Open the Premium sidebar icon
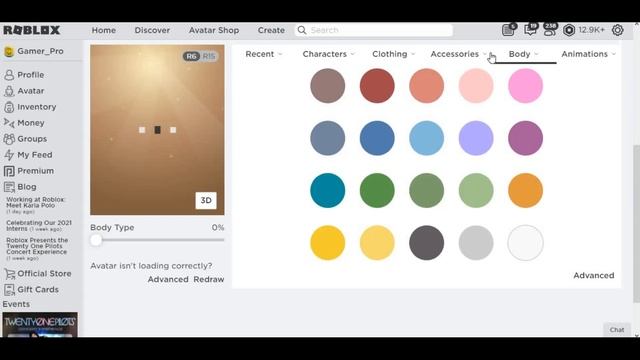 coord(9,171)
